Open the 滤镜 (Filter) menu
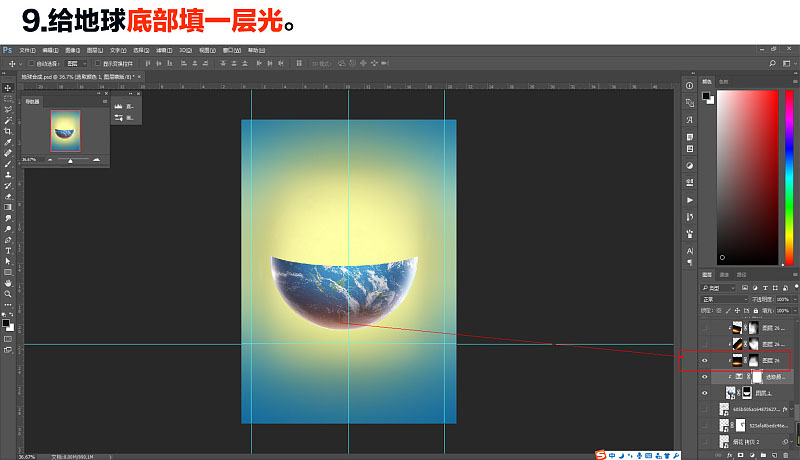 point(163,50)
